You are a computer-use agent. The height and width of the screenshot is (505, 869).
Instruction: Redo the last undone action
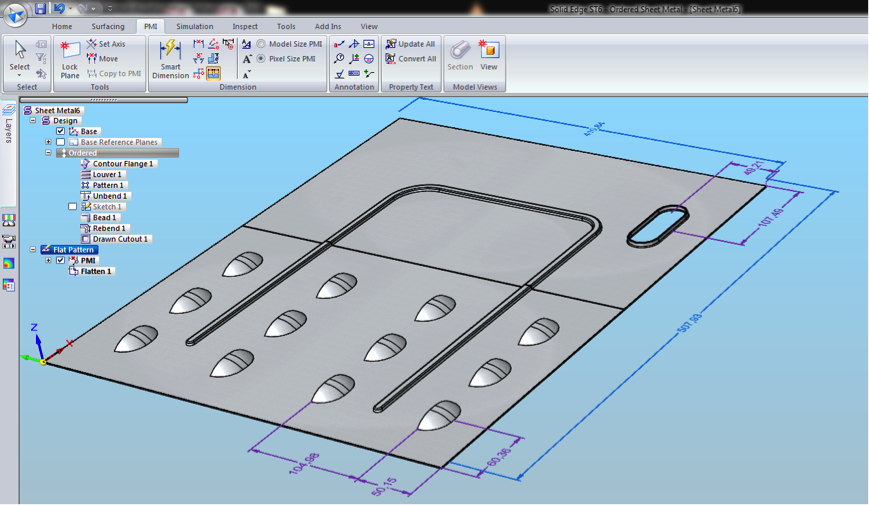83,8
